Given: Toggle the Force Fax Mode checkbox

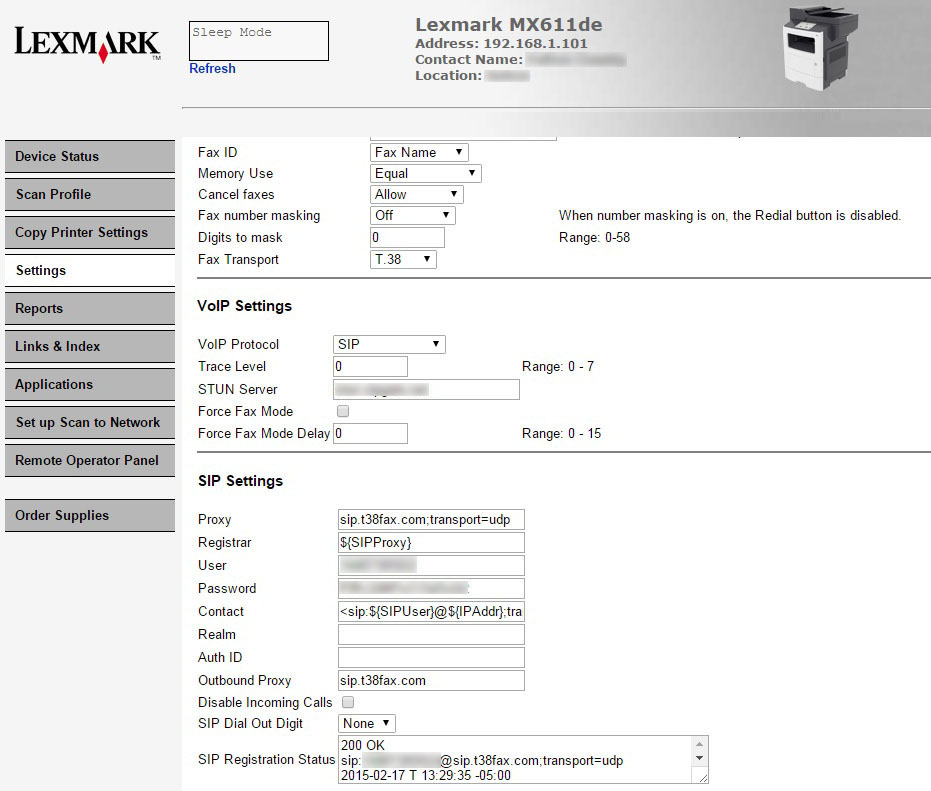Looking at the screenshot, I should pos(343,411).
